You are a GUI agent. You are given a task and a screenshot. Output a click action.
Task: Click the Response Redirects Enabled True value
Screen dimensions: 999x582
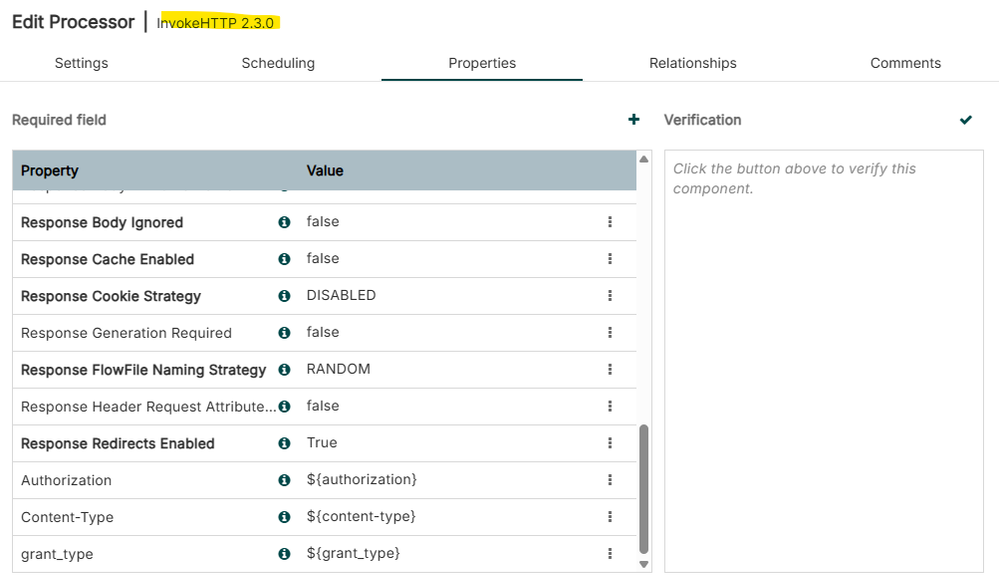click(x=322, y=443)
